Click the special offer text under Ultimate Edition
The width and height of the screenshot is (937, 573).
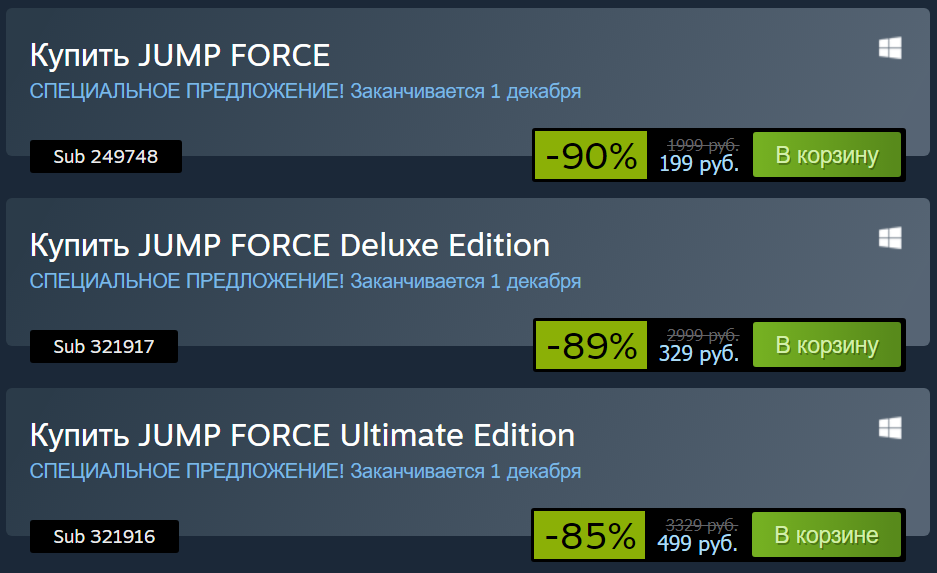[x=305, y=471]
